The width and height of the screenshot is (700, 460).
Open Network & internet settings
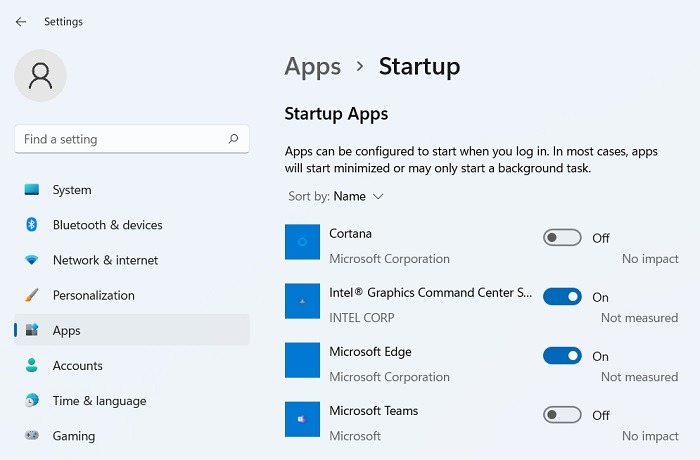132,260
